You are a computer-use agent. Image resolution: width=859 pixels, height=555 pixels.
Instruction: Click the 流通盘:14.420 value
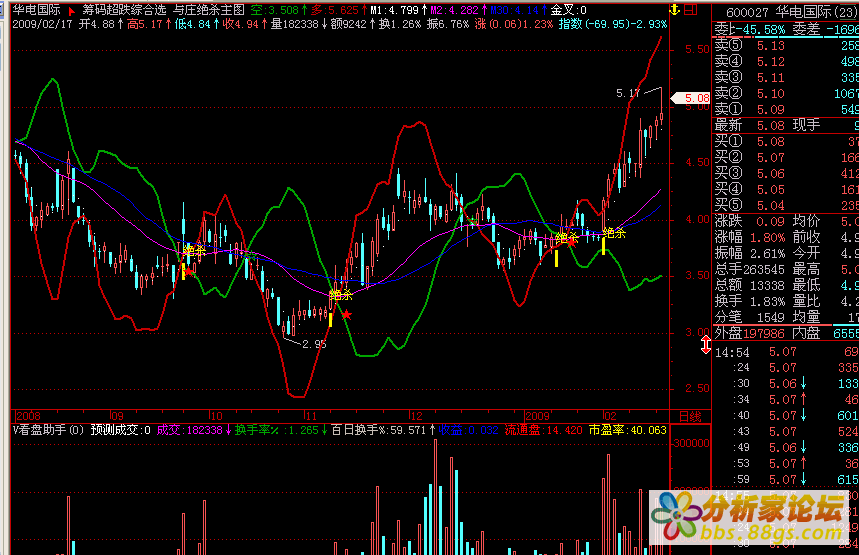pyautogui.click(x=543, y=430)
